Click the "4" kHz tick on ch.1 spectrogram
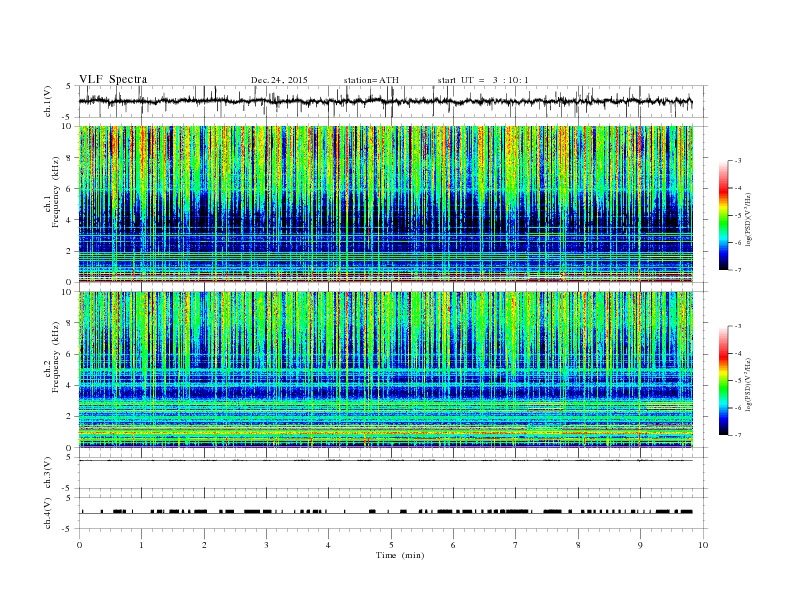The image size is (792, 612). [x=70, y=220]
